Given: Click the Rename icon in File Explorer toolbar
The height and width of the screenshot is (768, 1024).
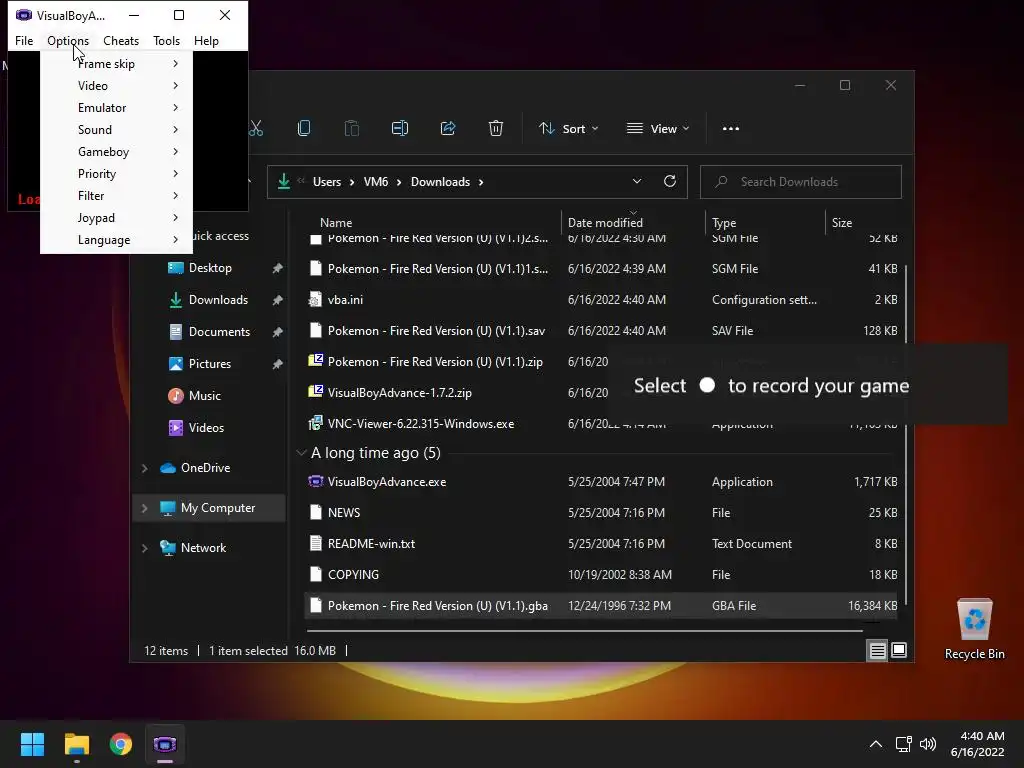Looking at the screenshot, I should tap(400, 129).
